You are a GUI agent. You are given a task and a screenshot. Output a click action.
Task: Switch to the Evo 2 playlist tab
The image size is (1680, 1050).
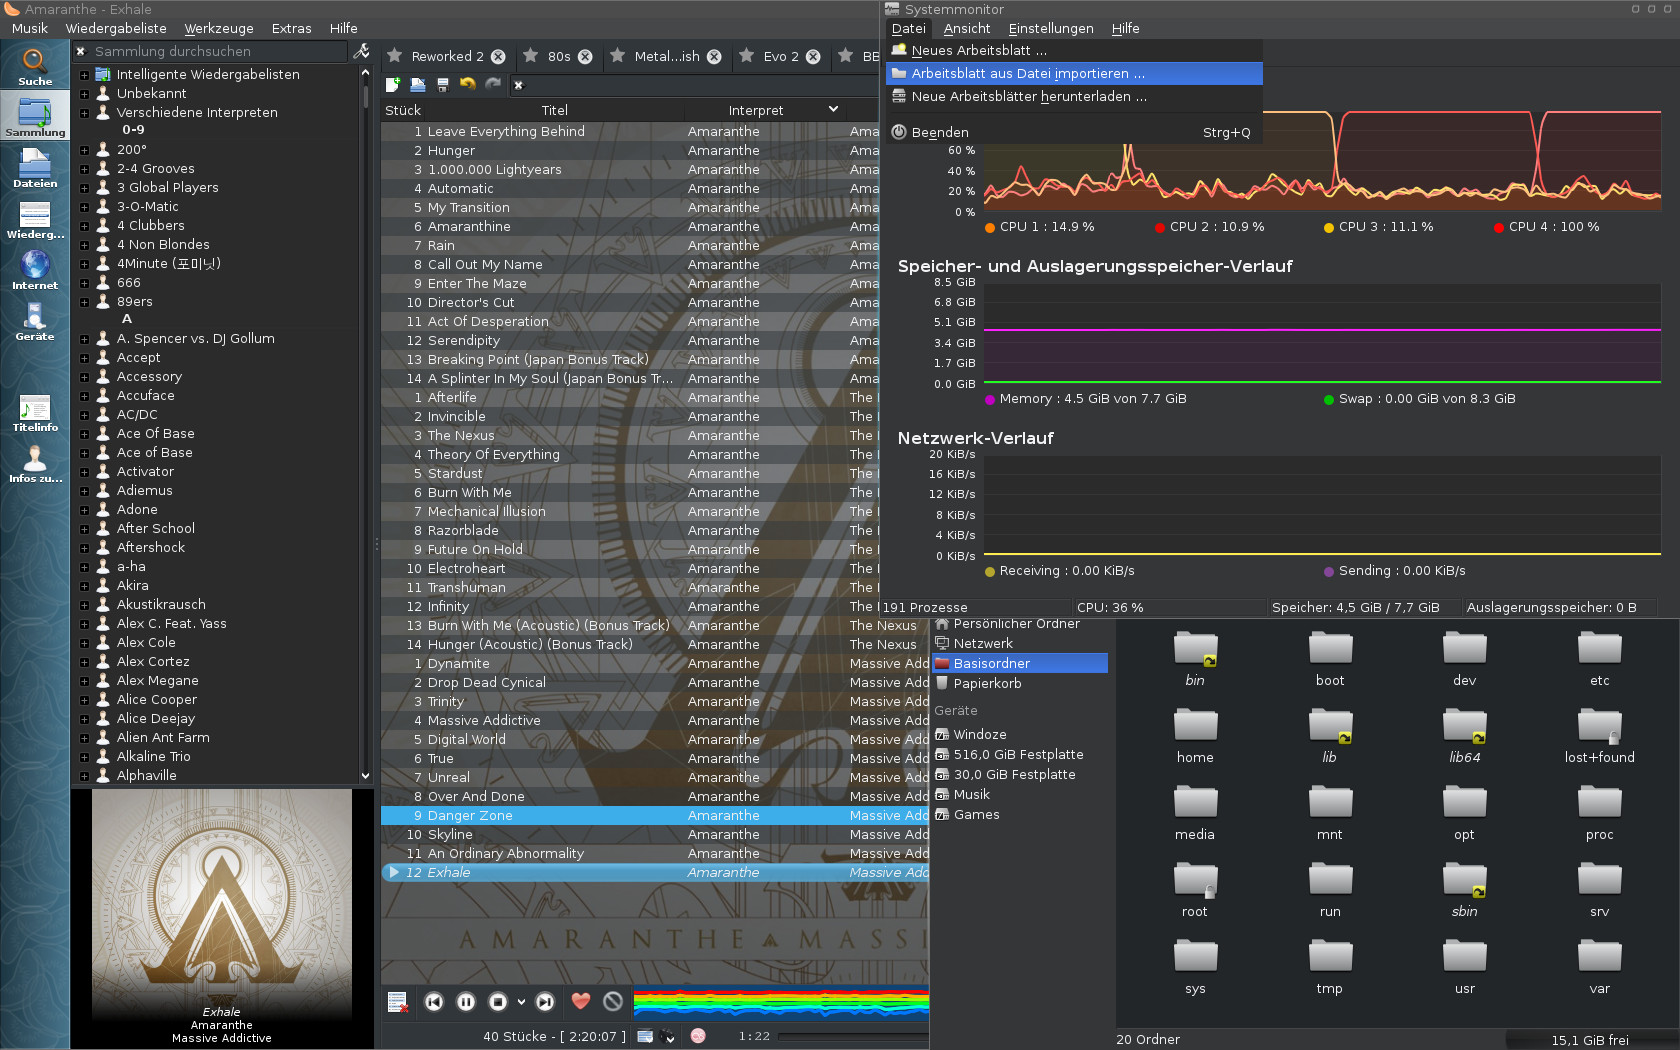780,57
